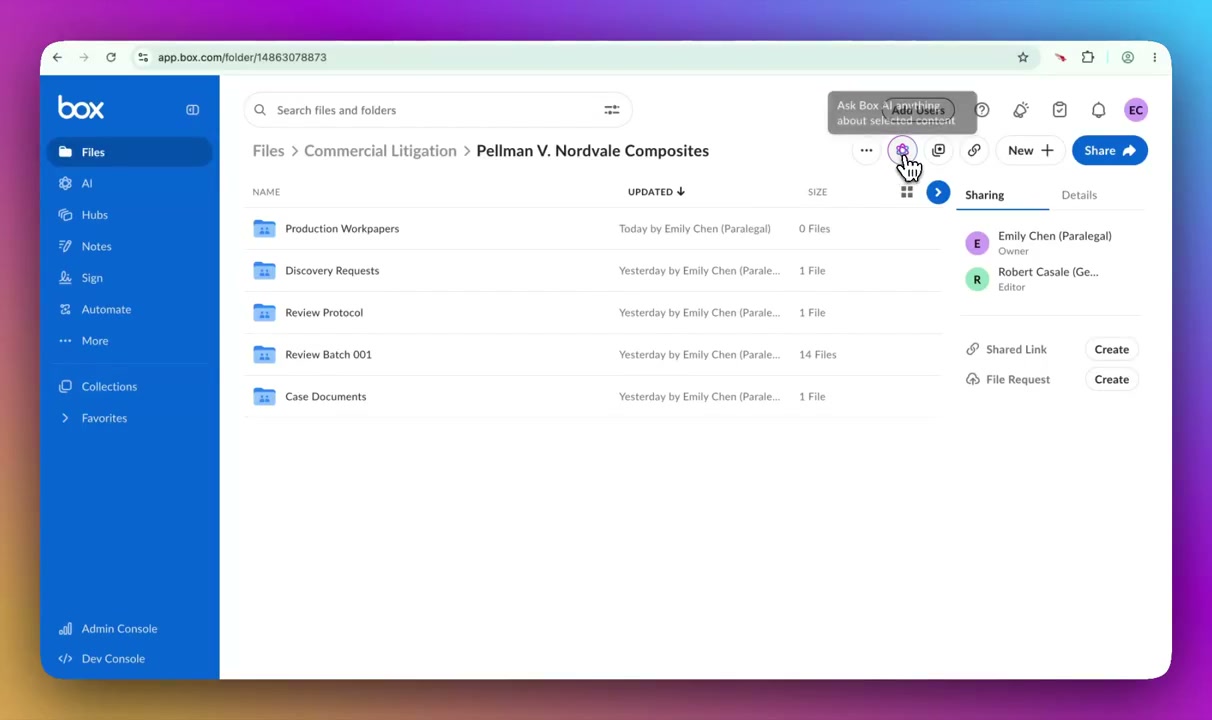Sort by the UPDATED column
This screenshot has height=720, width=1212.
(x=656, y=192)
